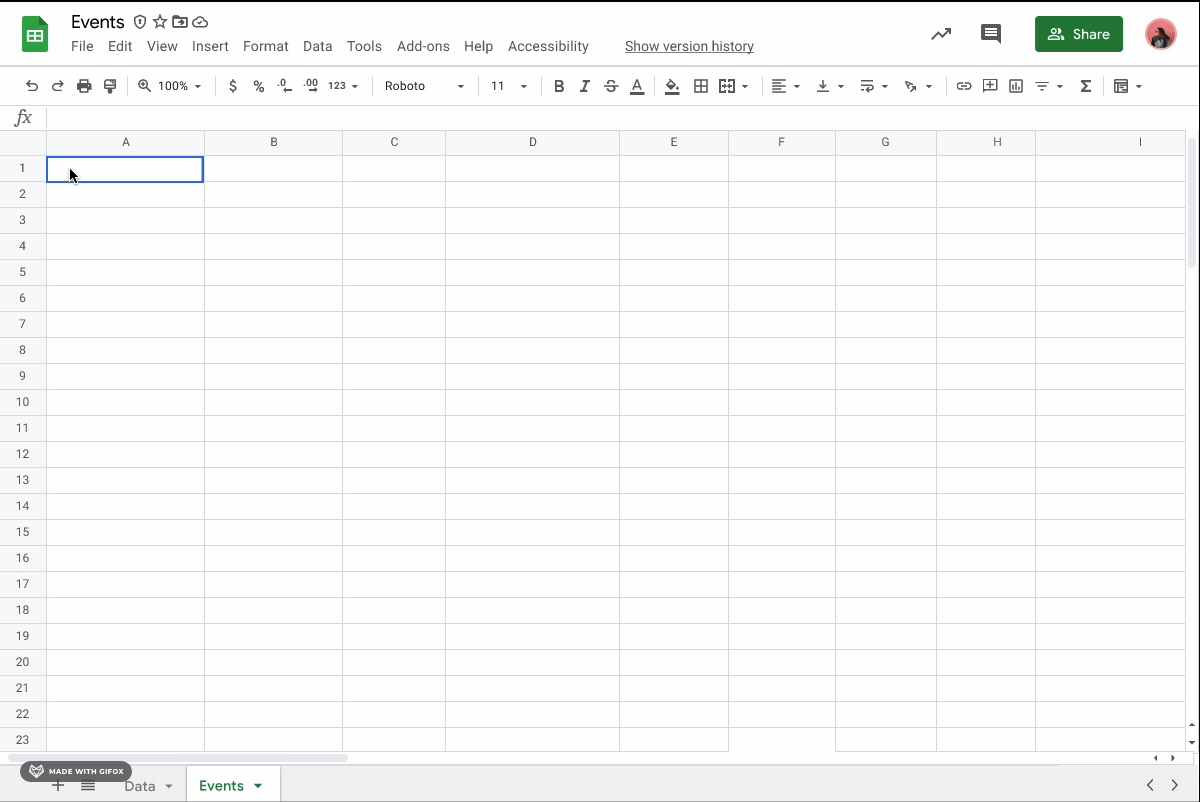Expand merge type options arrow
Screen dimensions: 1200x802
tap(745, 86)
